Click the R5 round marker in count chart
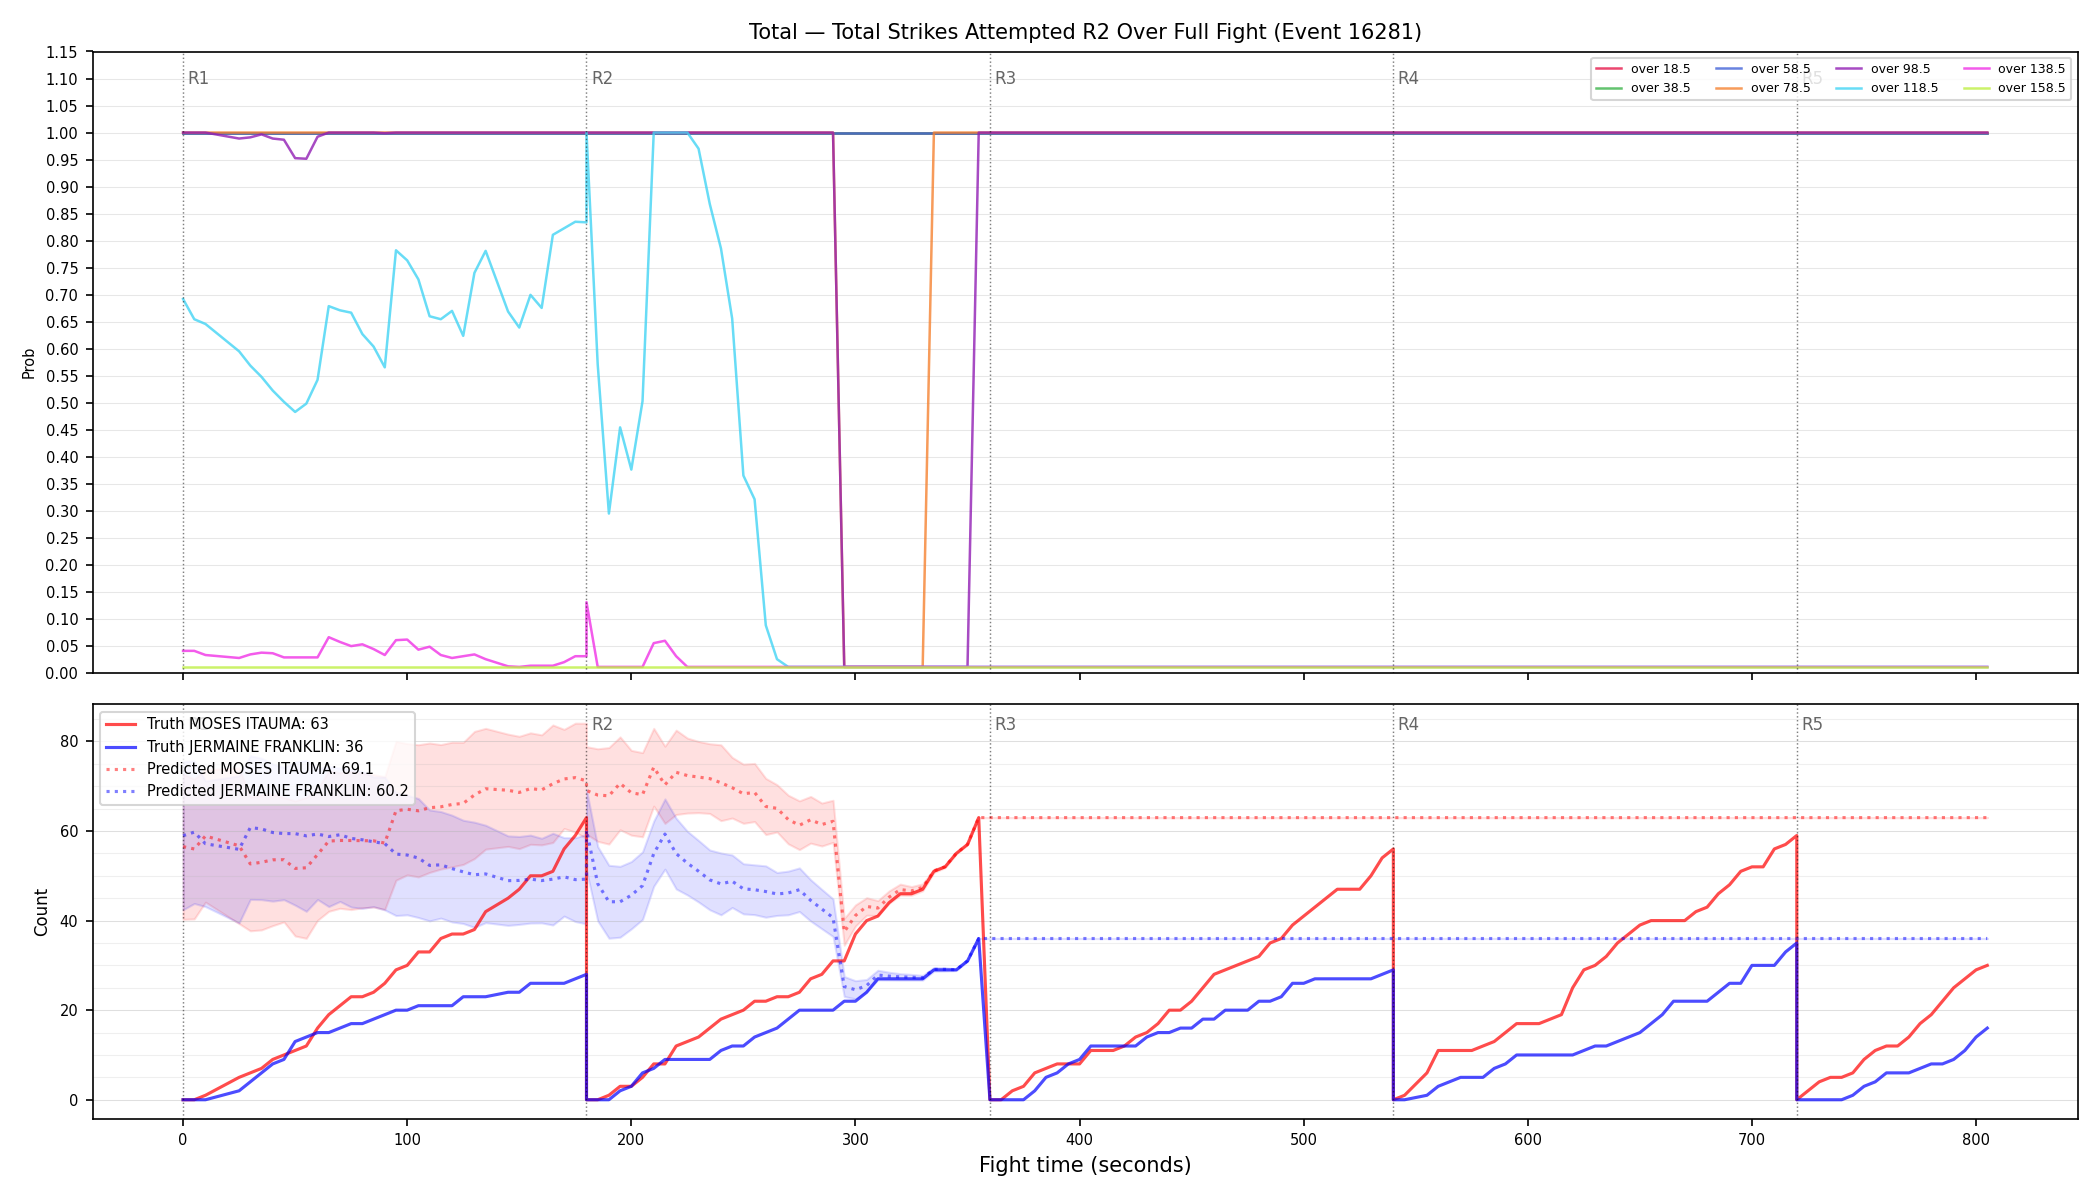The image size is (2100, 1200). [1812, 724]
